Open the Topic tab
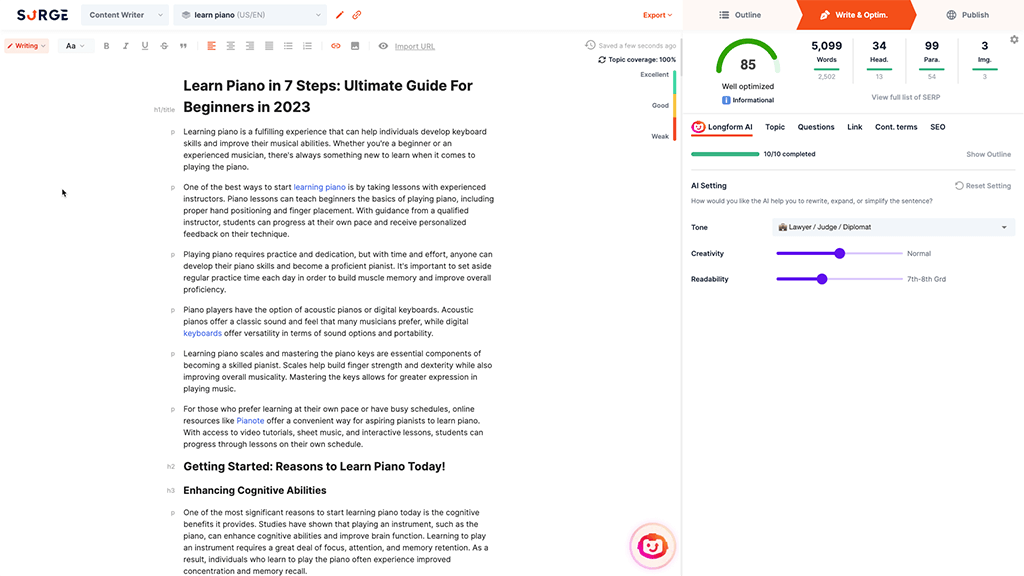 [x=775, y=127]
